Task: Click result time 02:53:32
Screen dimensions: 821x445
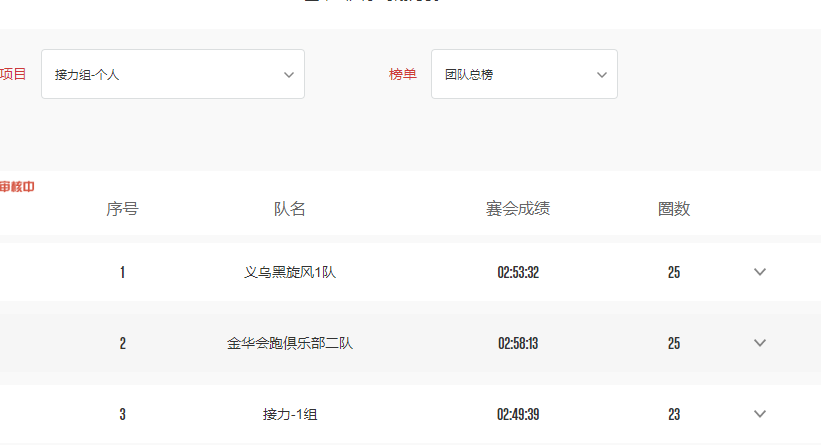Action: tap(518, 272)
